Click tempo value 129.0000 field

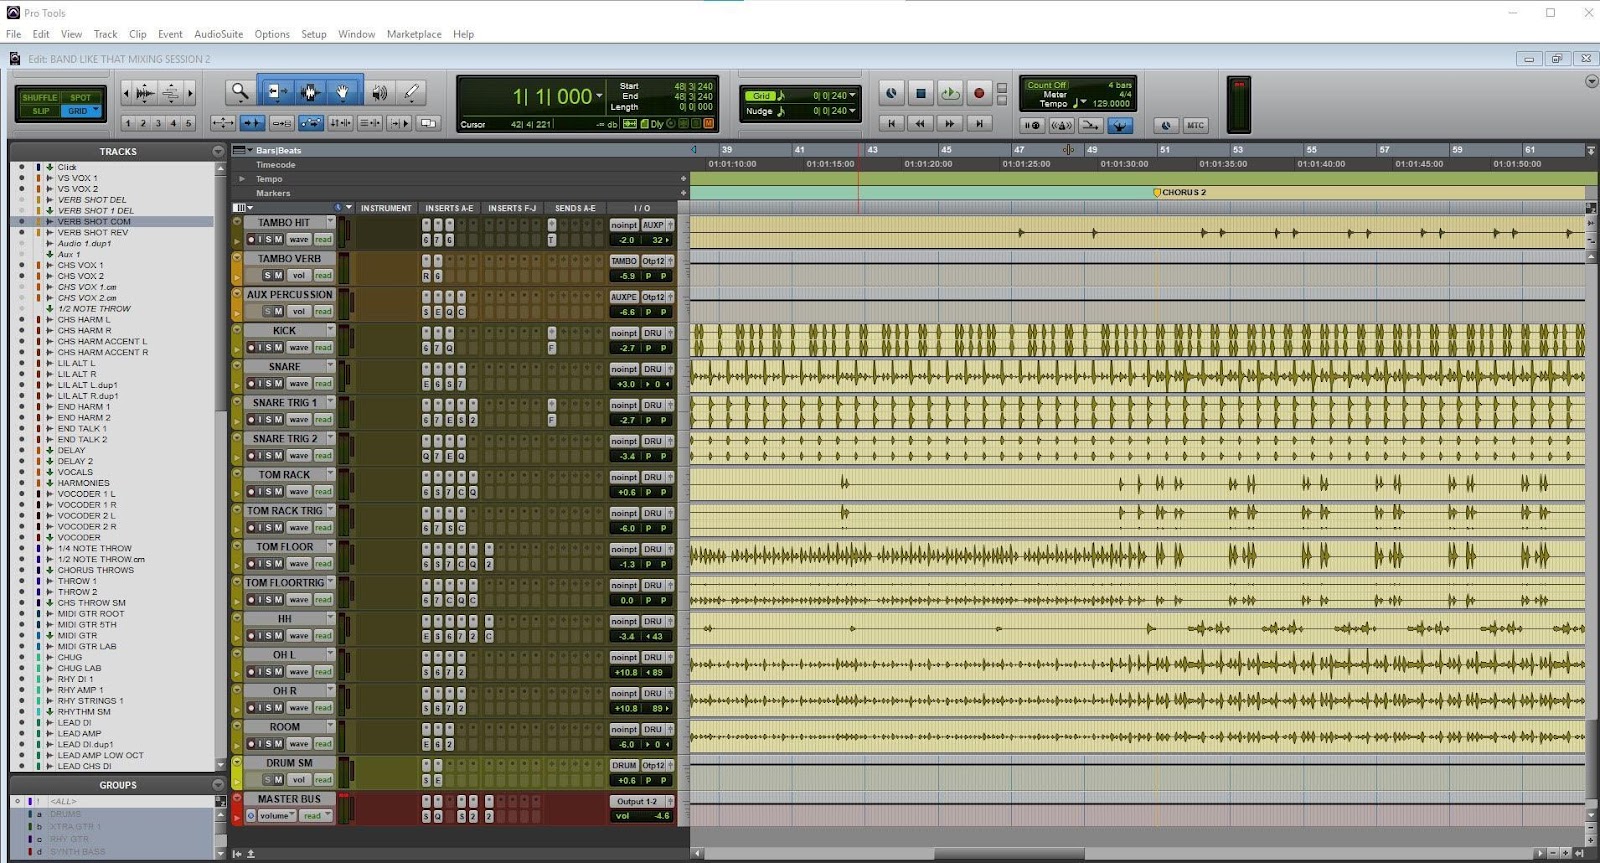pos(1110,103)
